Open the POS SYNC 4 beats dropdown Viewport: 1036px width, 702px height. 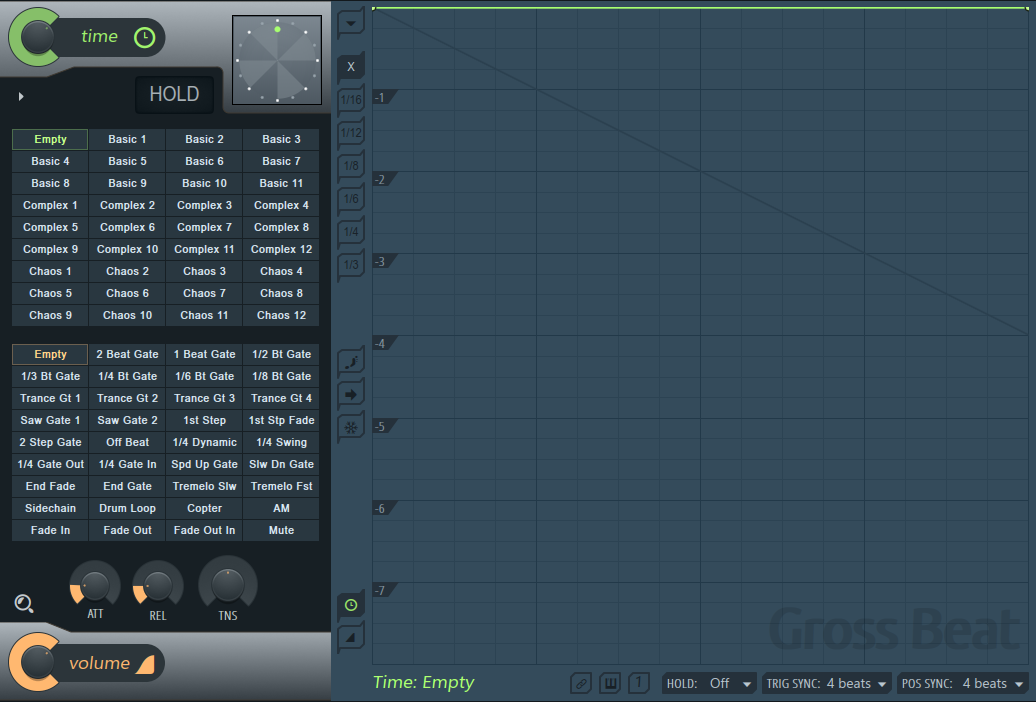(x=963, y=683)
